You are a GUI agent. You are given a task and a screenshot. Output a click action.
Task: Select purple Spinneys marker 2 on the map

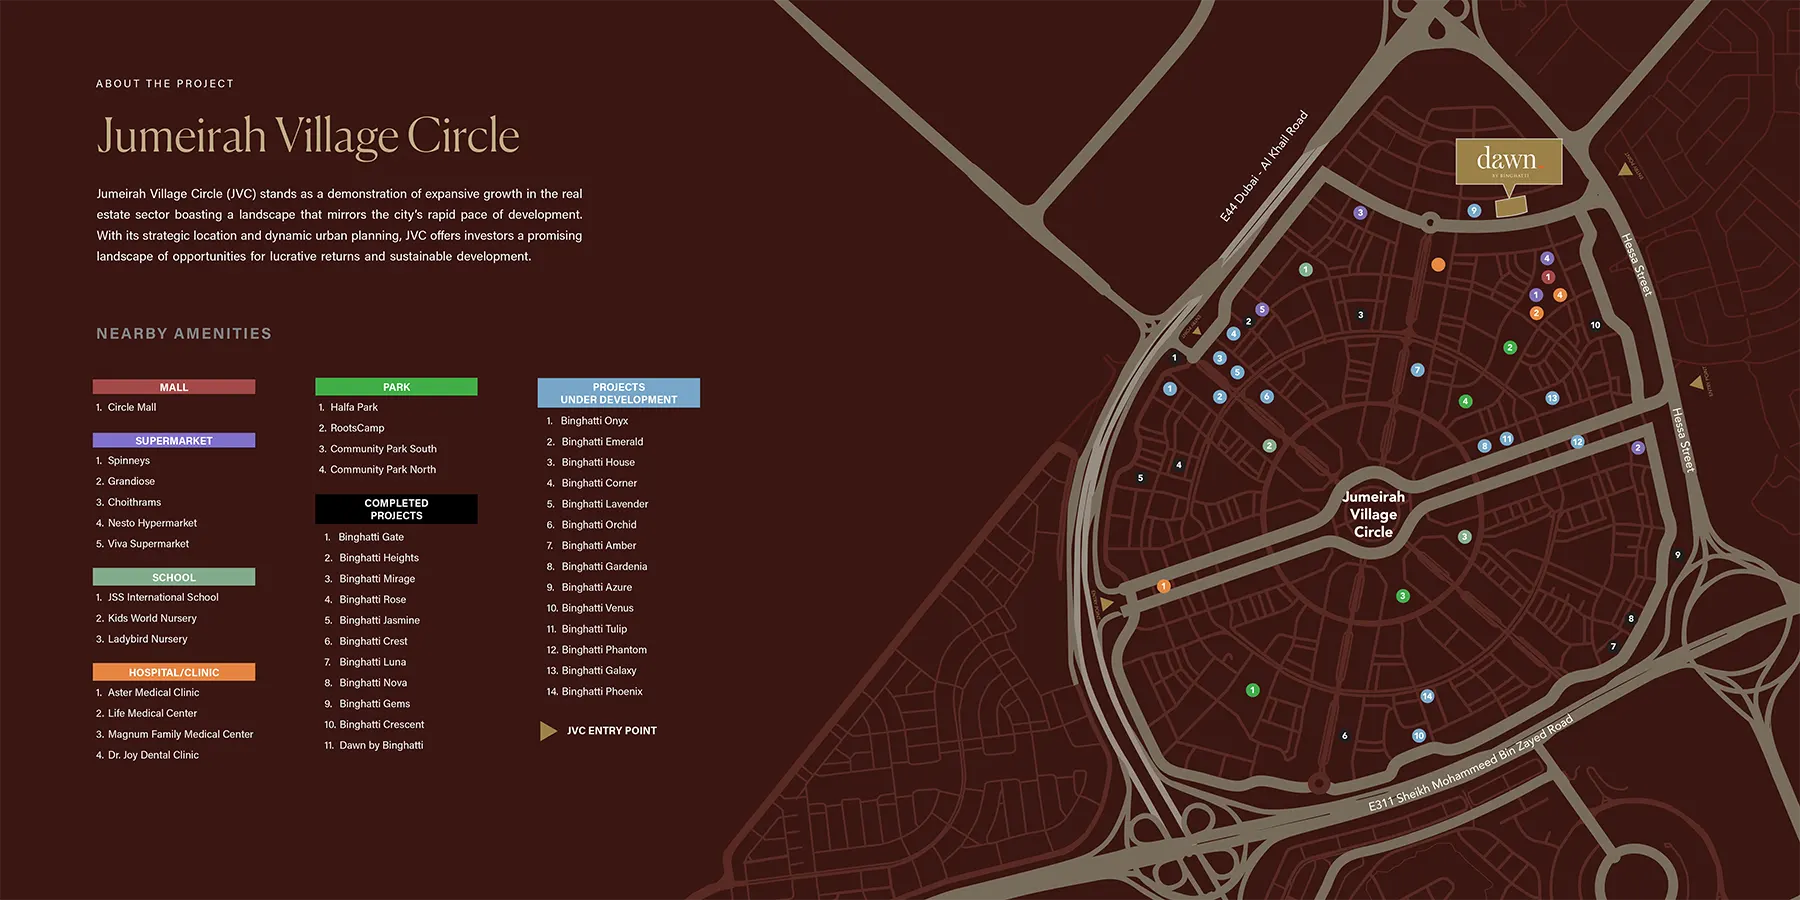(1637, 448)
